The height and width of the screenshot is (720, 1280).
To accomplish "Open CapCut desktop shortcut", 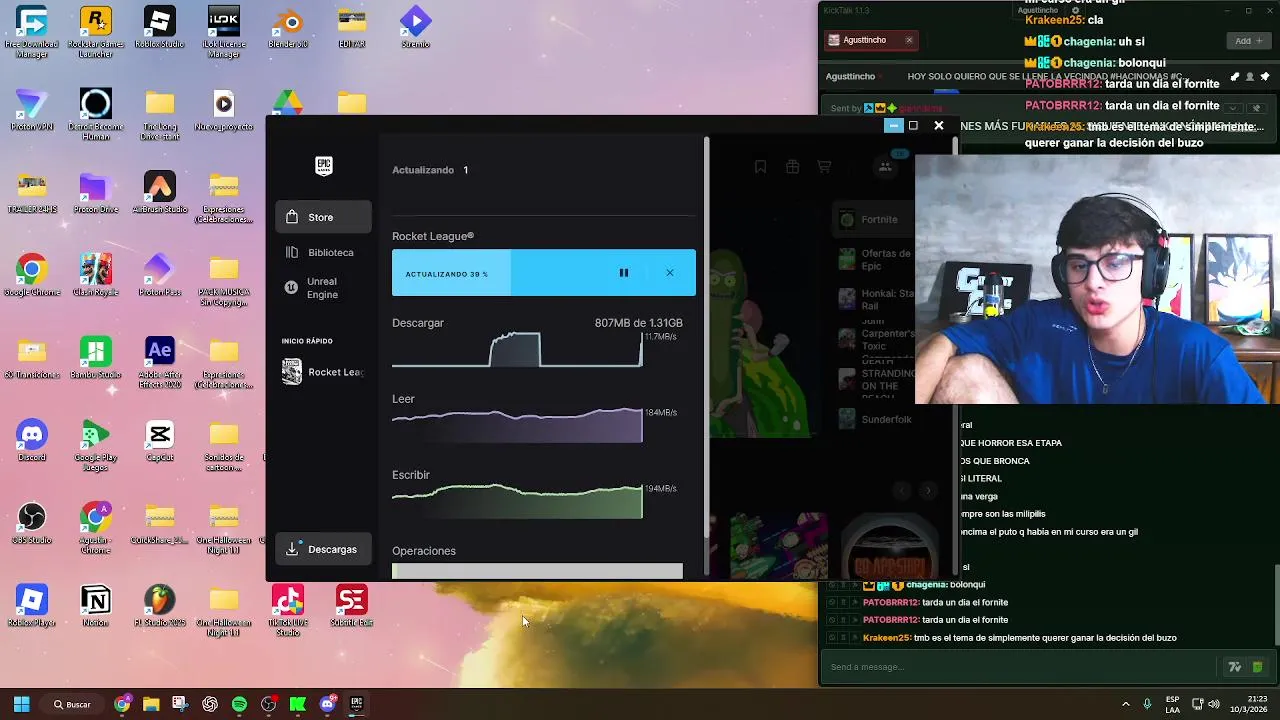I will [160, 440].
